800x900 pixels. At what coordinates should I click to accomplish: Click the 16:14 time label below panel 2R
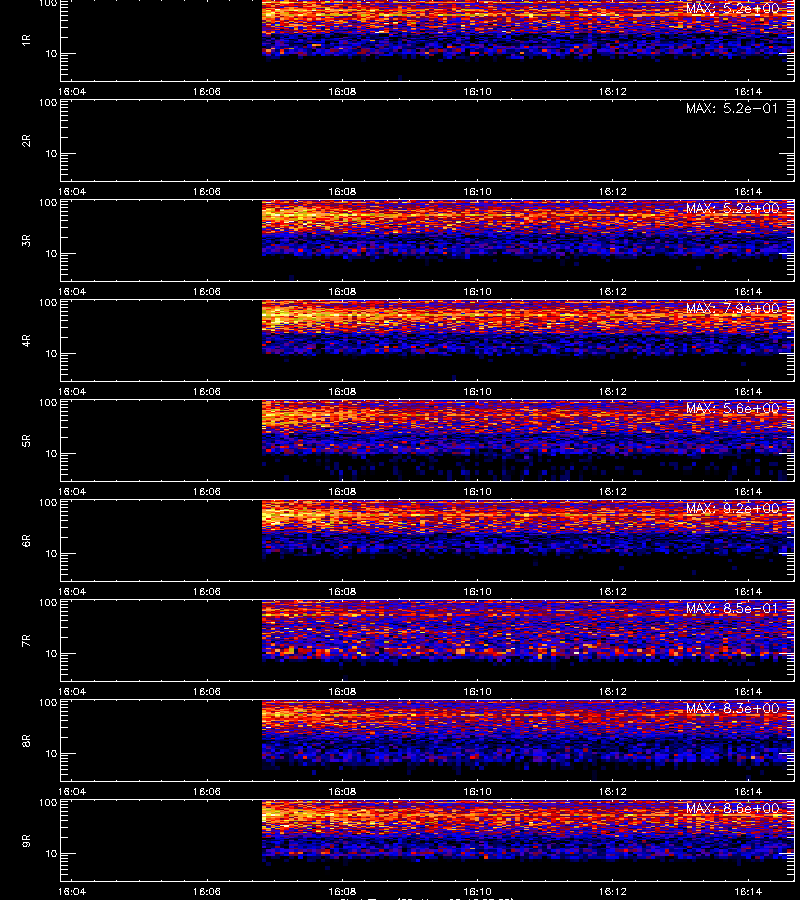(748, 191)
